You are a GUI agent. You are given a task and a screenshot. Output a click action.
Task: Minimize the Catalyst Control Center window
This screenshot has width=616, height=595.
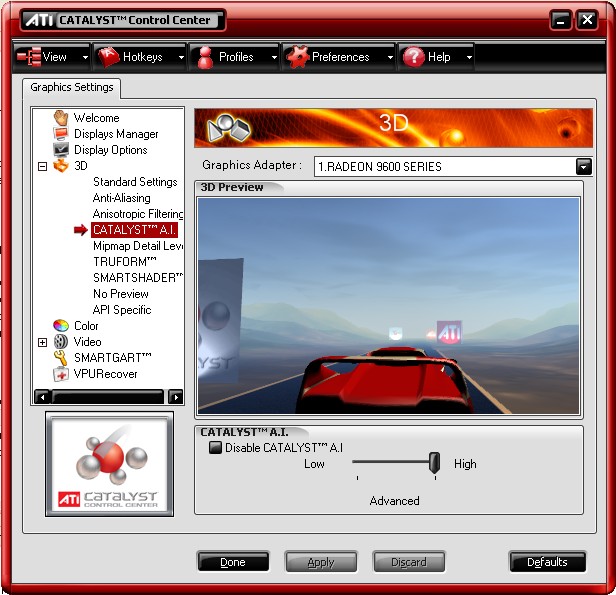[x=561, y=20]
